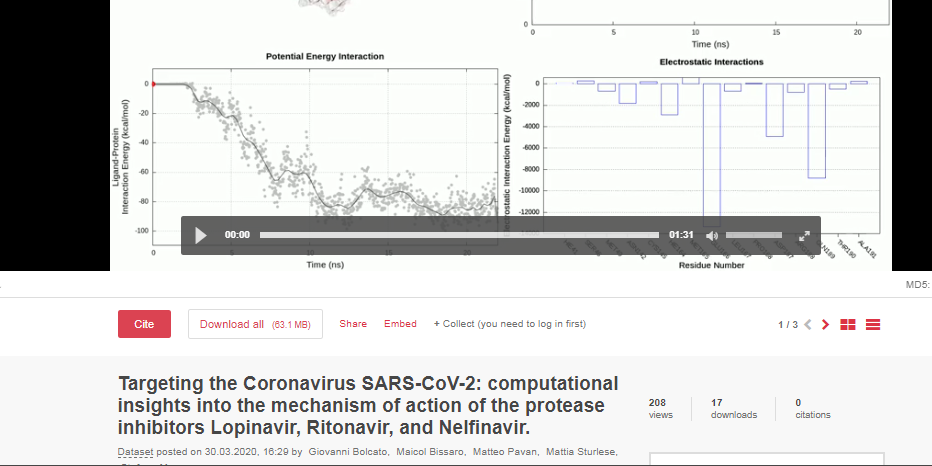
Task: Mute the video volume speaker icon
Action: coord(712,236)
